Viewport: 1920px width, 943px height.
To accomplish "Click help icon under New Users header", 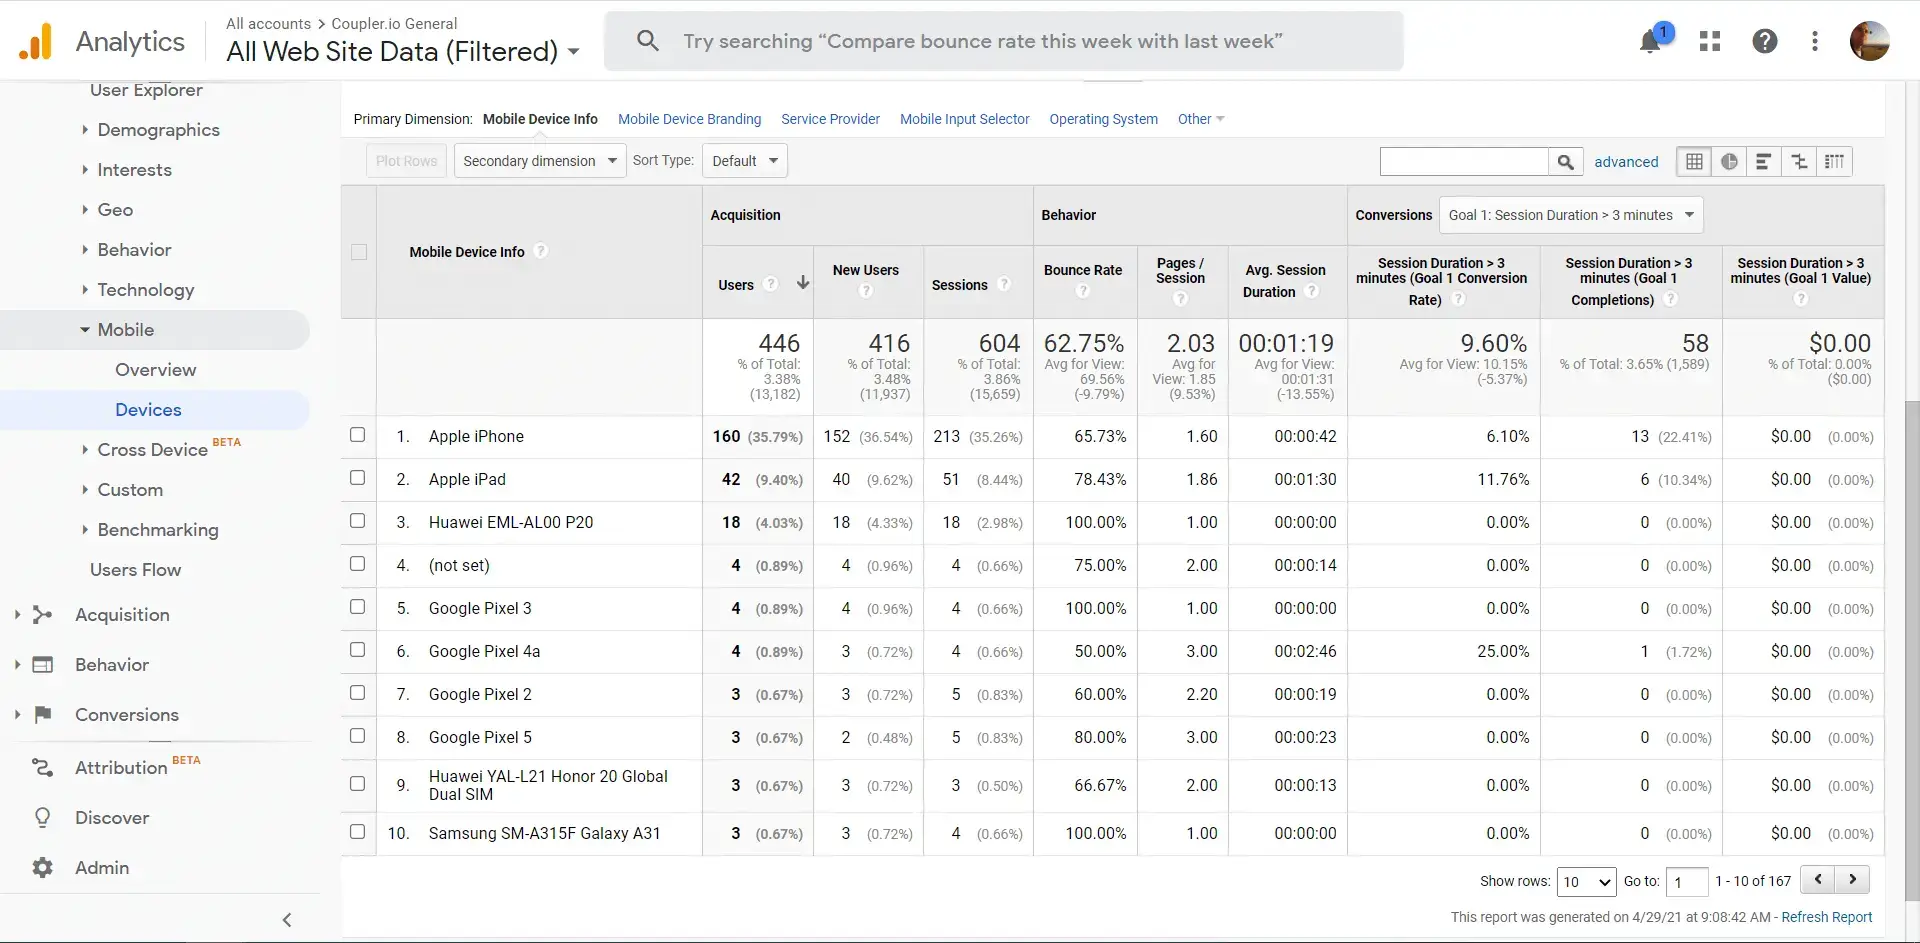I will pyautogui.click(x=866, y=291).
